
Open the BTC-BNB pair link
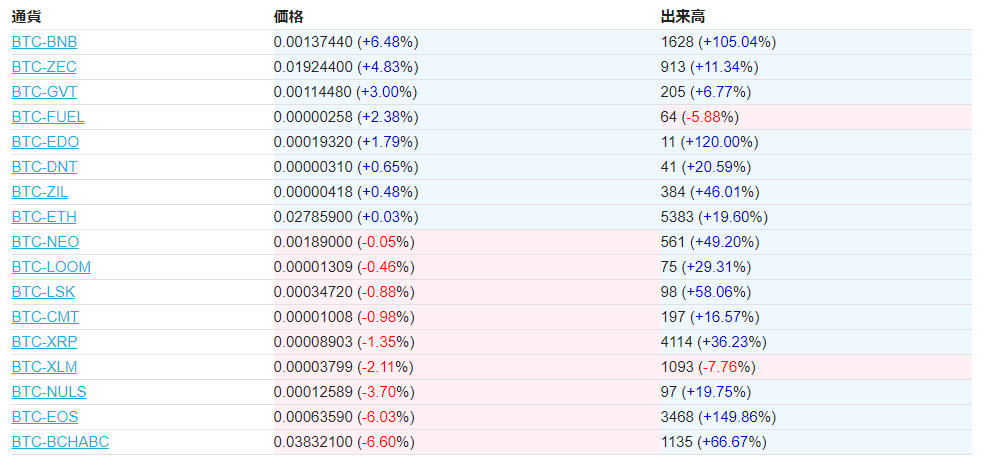point(44,42)
